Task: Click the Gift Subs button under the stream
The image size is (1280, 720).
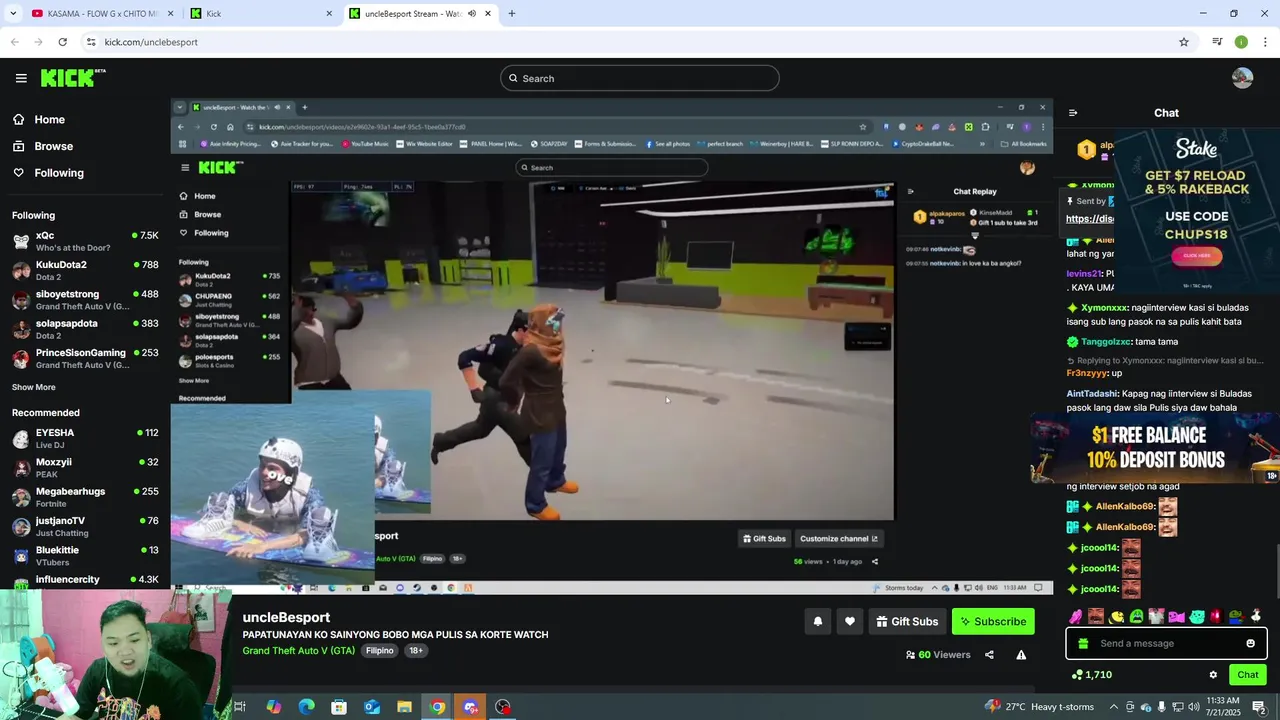Action: [907, 622]
